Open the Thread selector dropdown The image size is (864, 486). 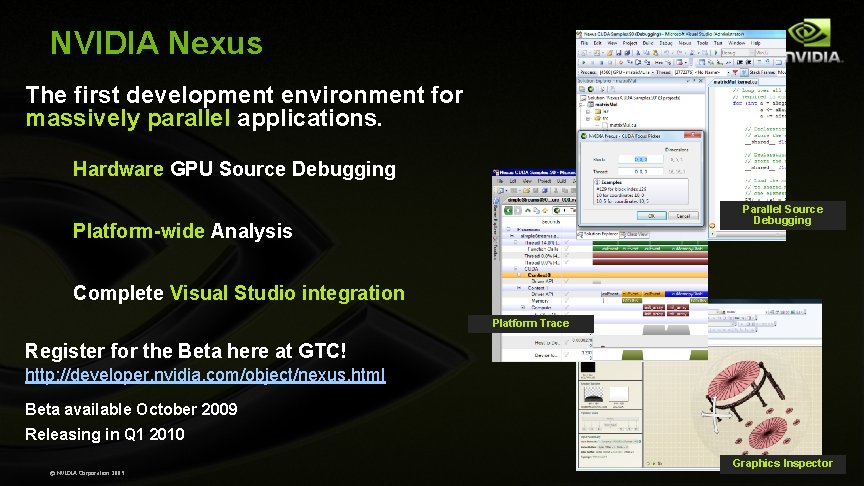tap(701, 73)
